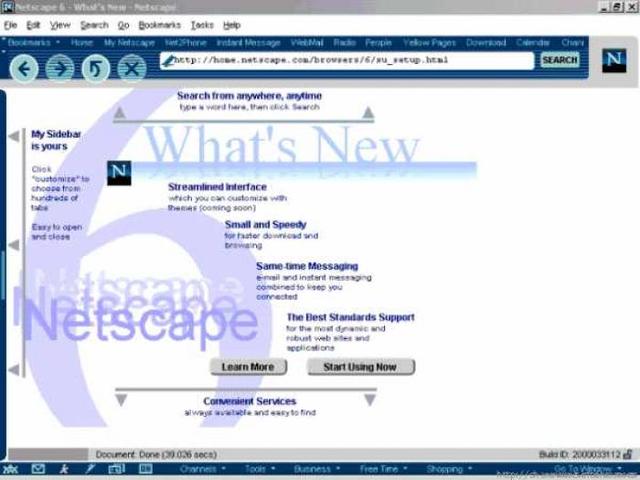Open the Free Time dropdown in the taskbar
The width and height of the screenshot is (640, 480).
[383, 469]
